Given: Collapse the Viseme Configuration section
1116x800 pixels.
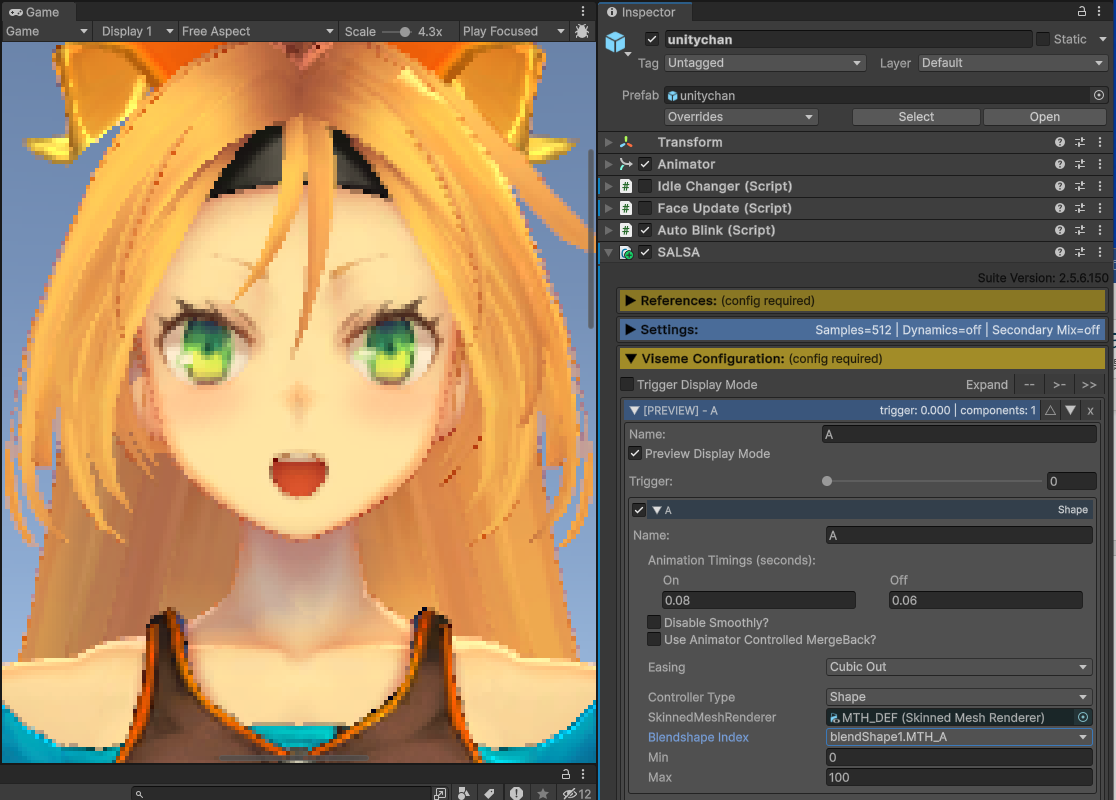Looking at the screenshot, I should [863, 359].
